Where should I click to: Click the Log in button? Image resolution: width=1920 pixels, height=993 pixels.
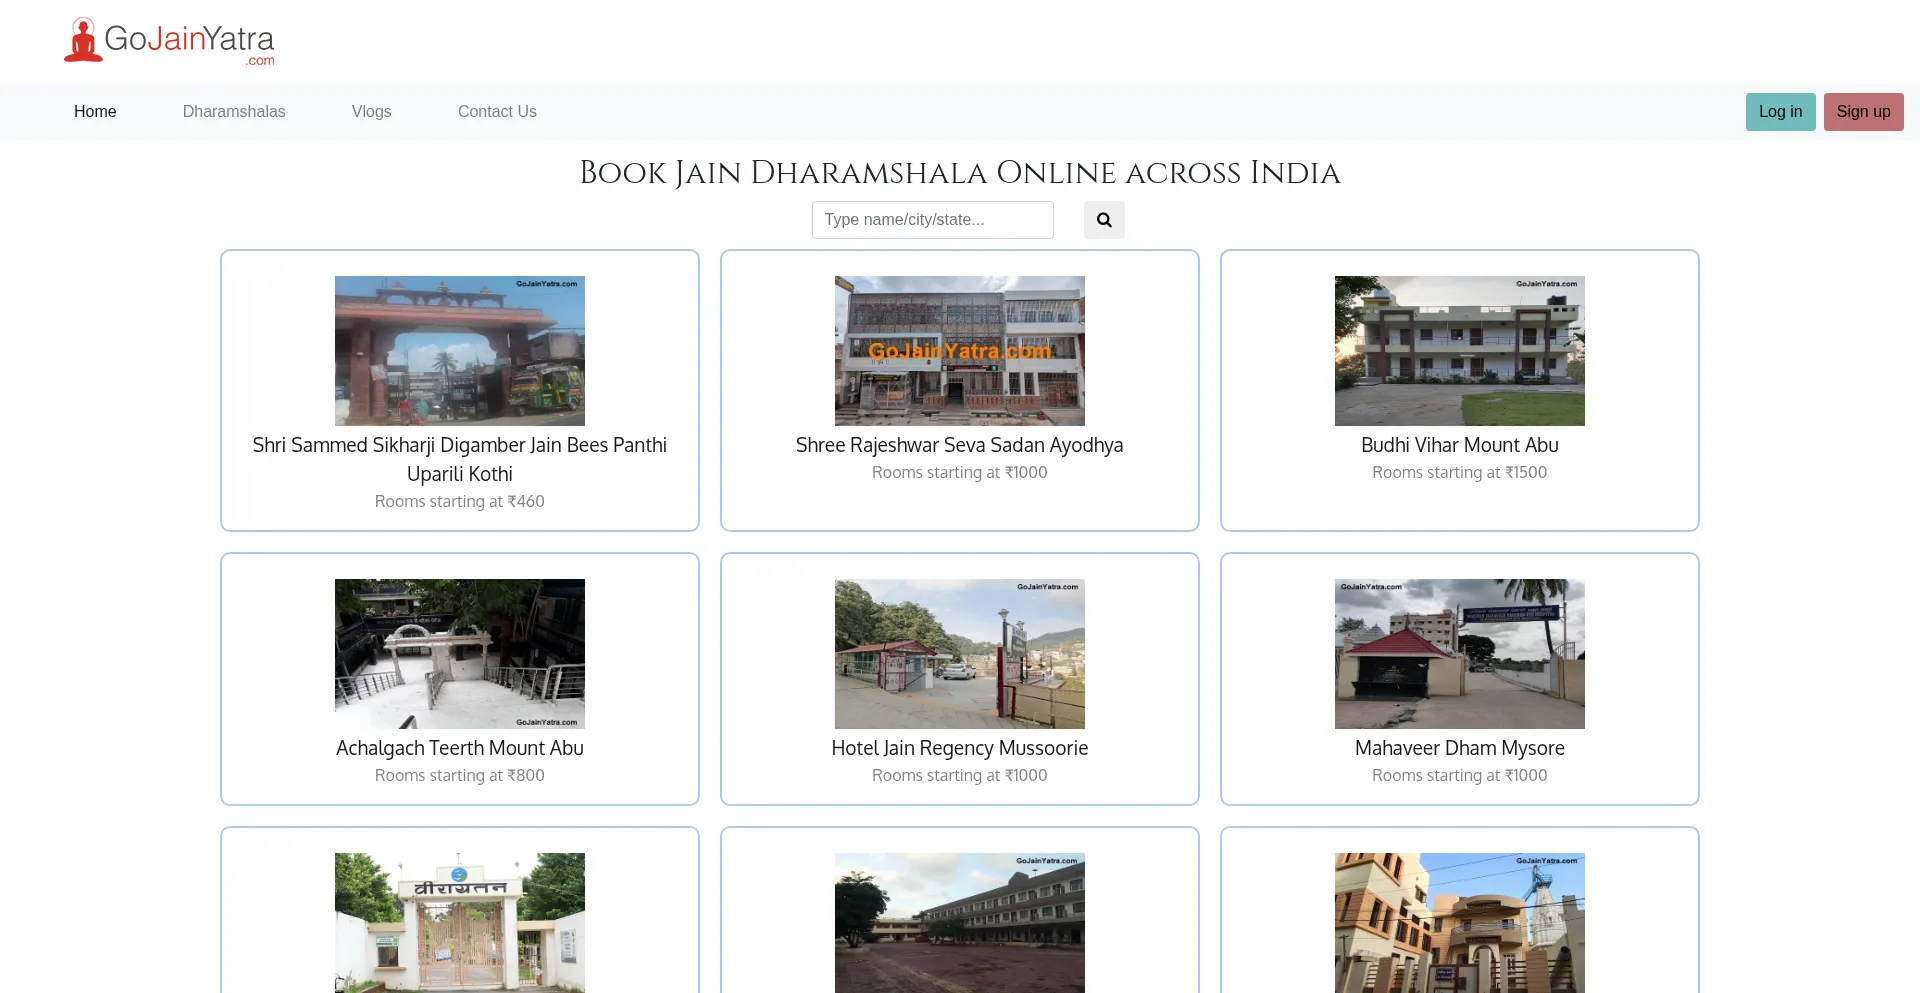(1779, 111)
